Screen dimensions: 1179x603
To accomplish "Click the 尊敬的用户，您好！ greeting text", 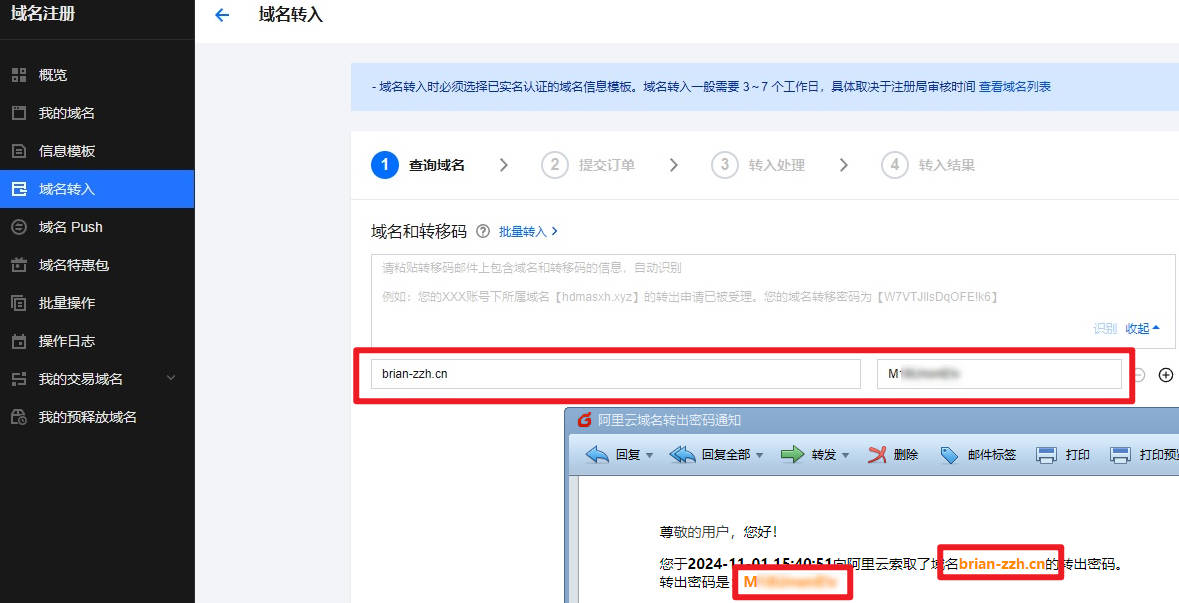I will 719,532.
